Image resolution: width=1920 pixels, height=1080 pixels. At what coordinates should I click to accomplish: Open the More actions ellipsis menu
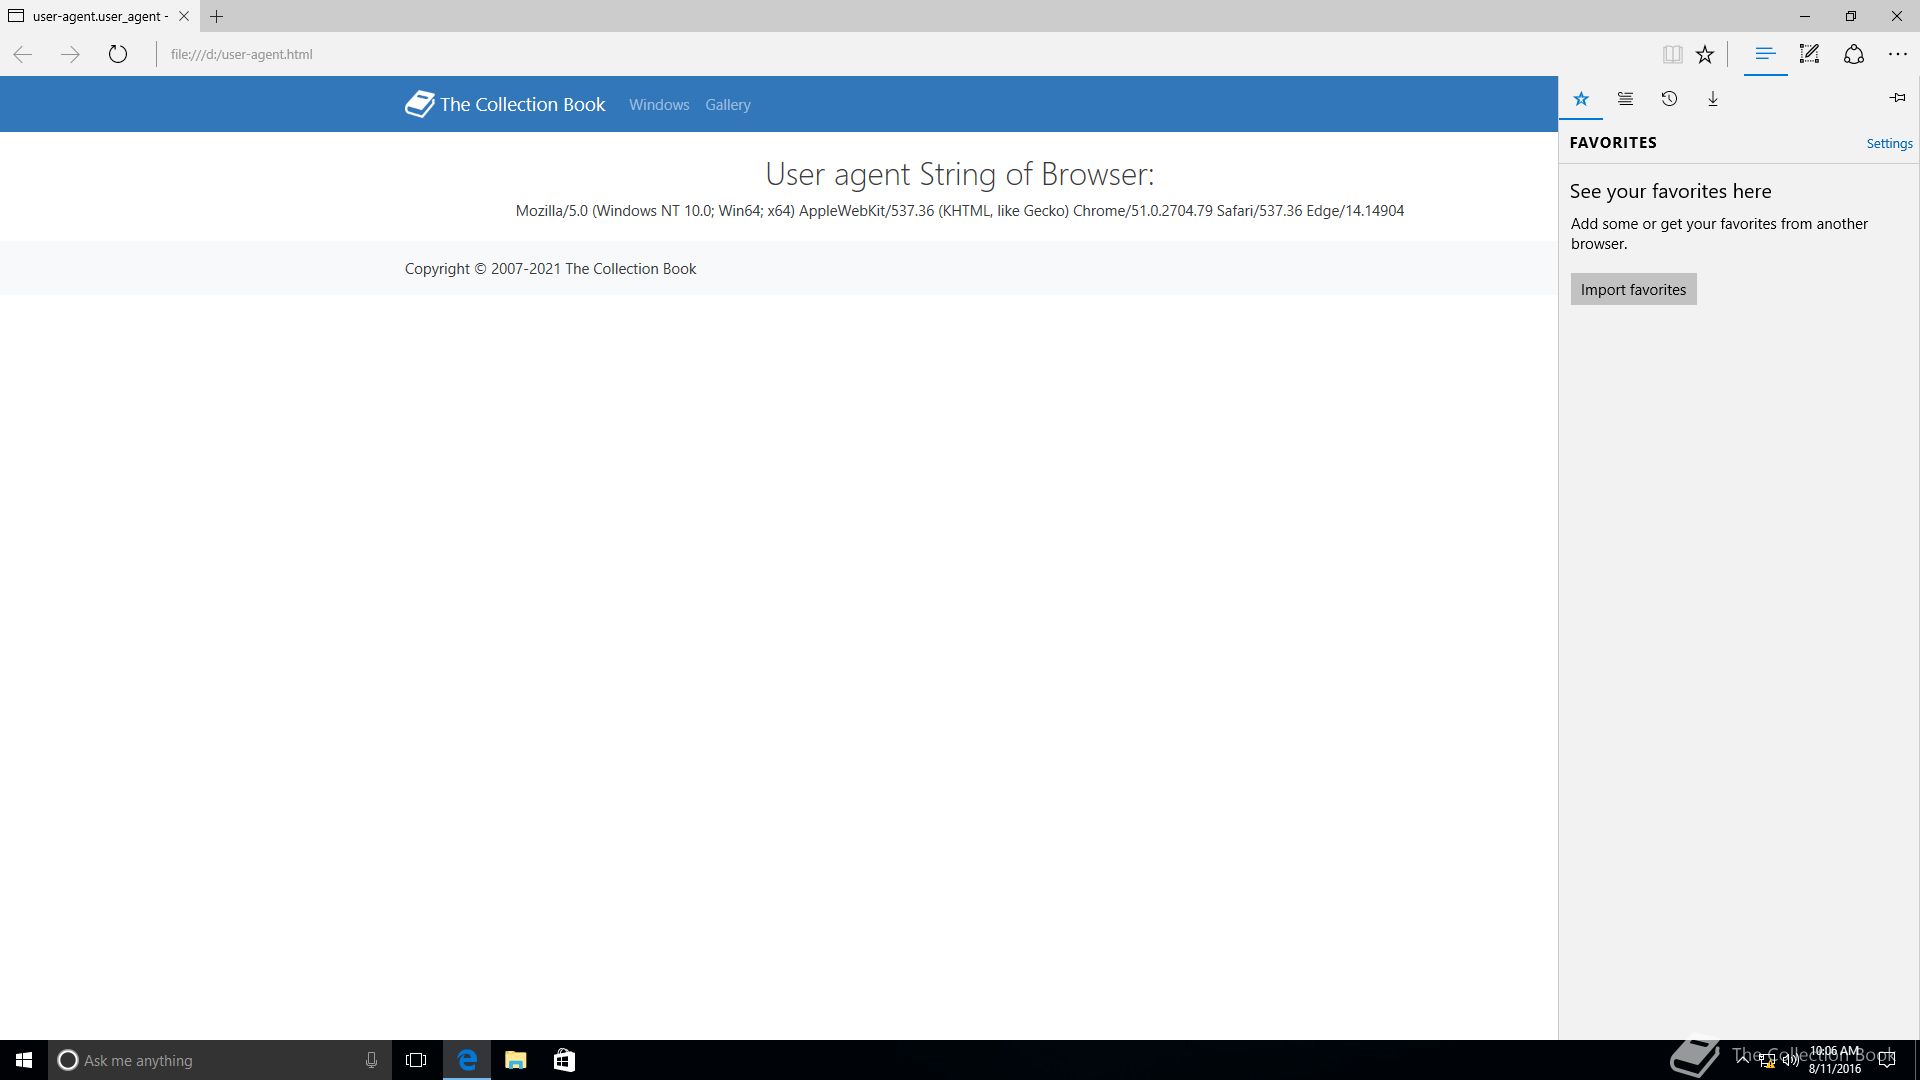tap(1897, 54)
